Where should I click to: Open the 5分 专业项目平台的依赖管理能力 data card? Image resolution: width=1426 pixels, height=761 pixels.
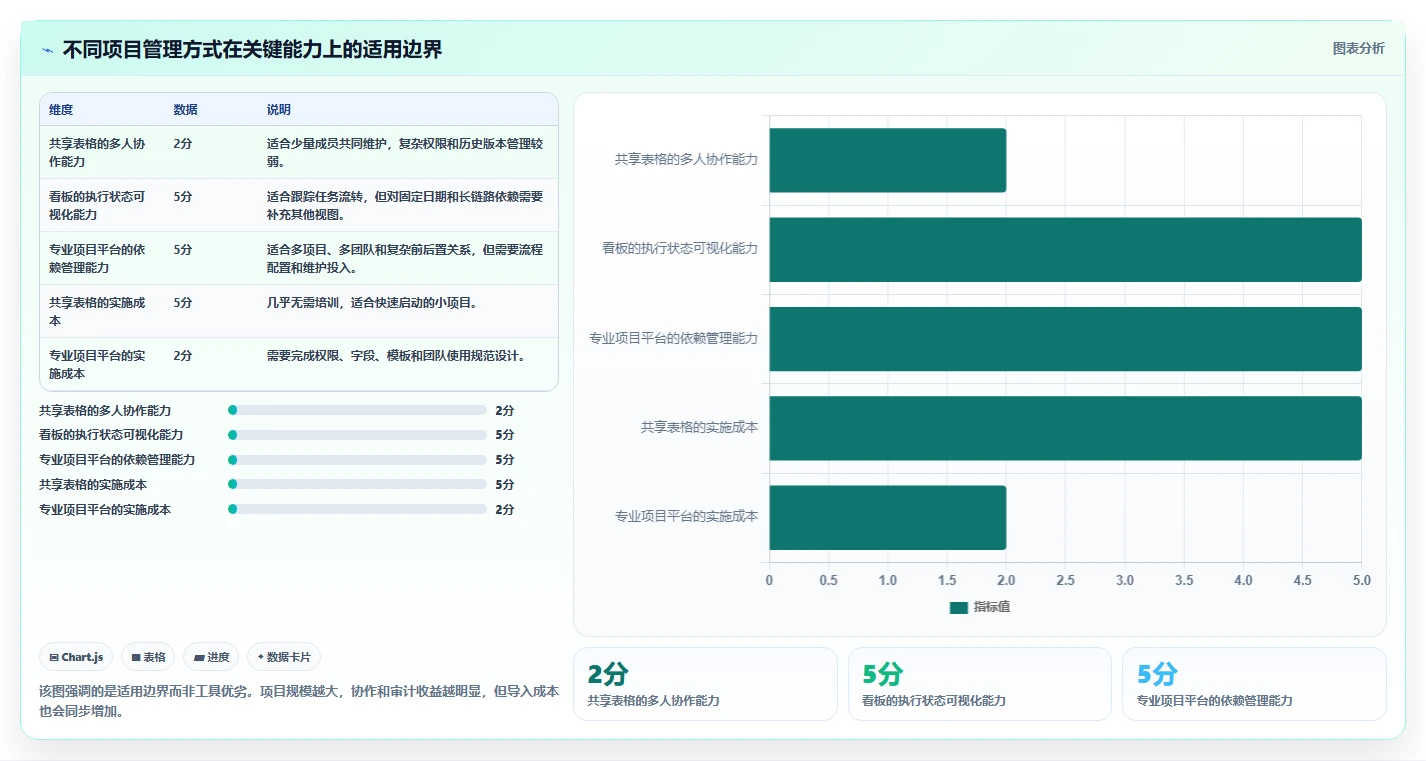[1254, 684]
